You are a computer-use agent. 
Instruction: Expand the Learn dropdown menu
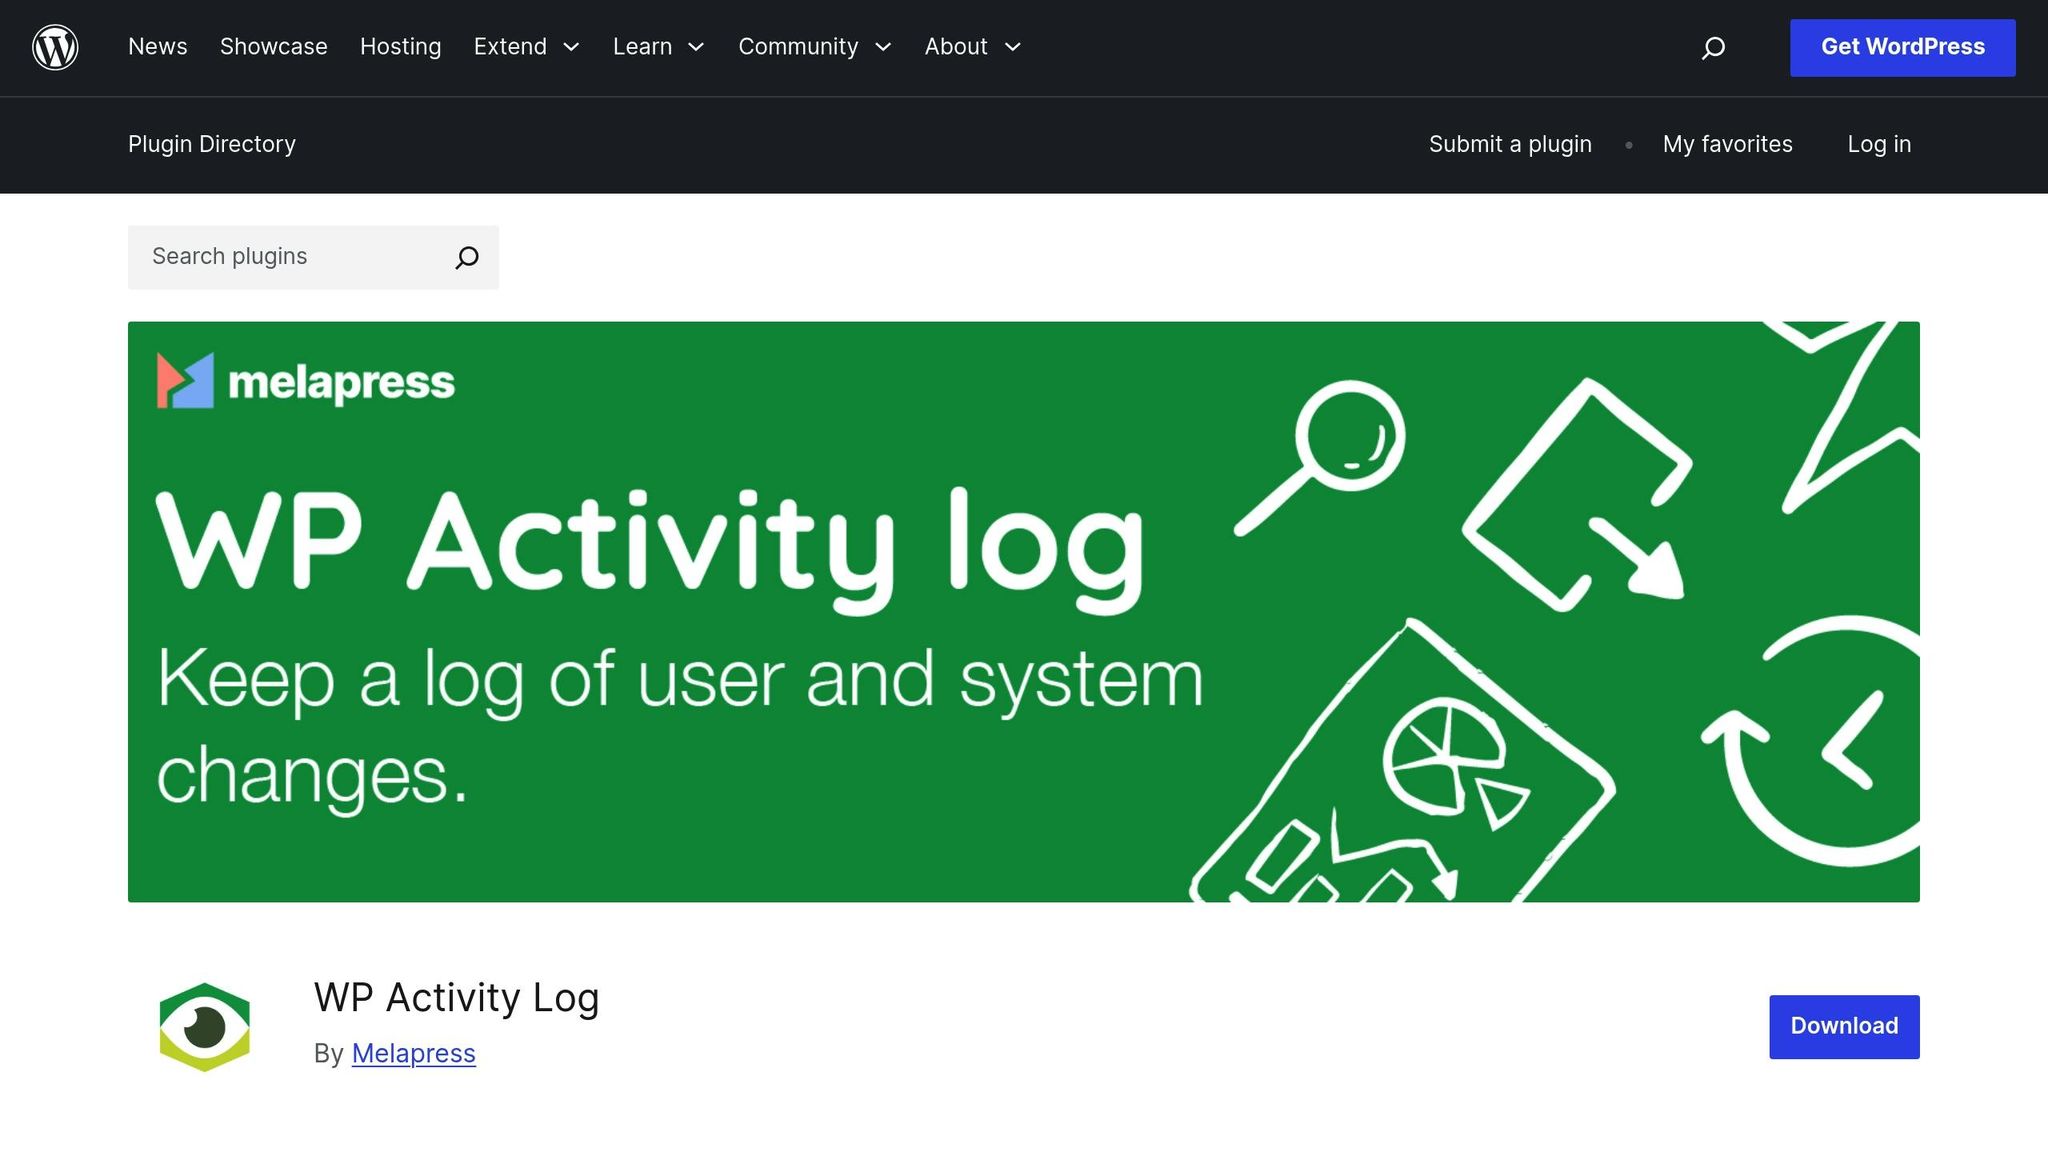click(659, 47)
